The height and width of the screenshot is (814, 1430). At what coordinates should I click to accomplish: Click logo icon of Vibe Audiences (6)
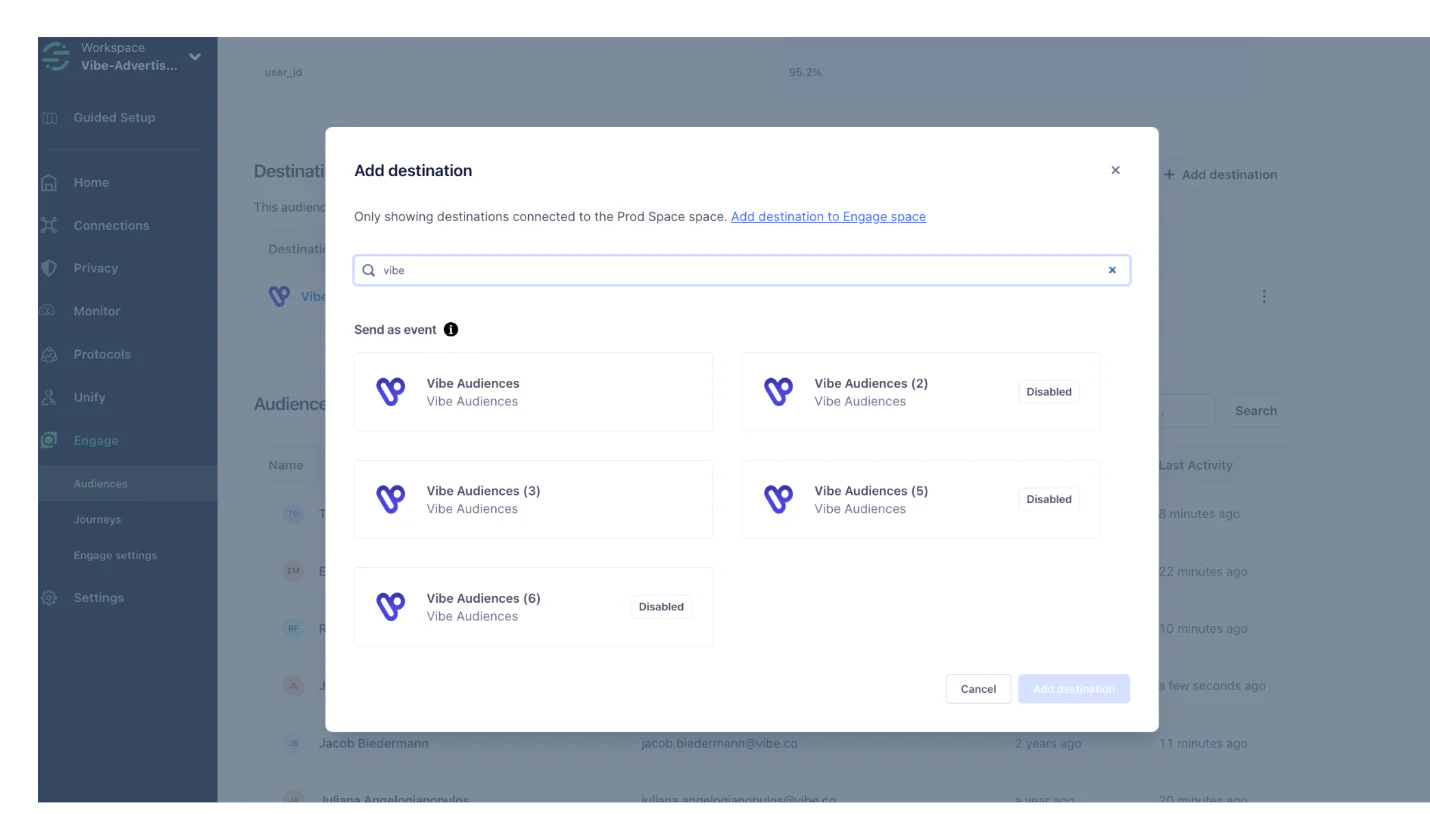tap(390, 607)
